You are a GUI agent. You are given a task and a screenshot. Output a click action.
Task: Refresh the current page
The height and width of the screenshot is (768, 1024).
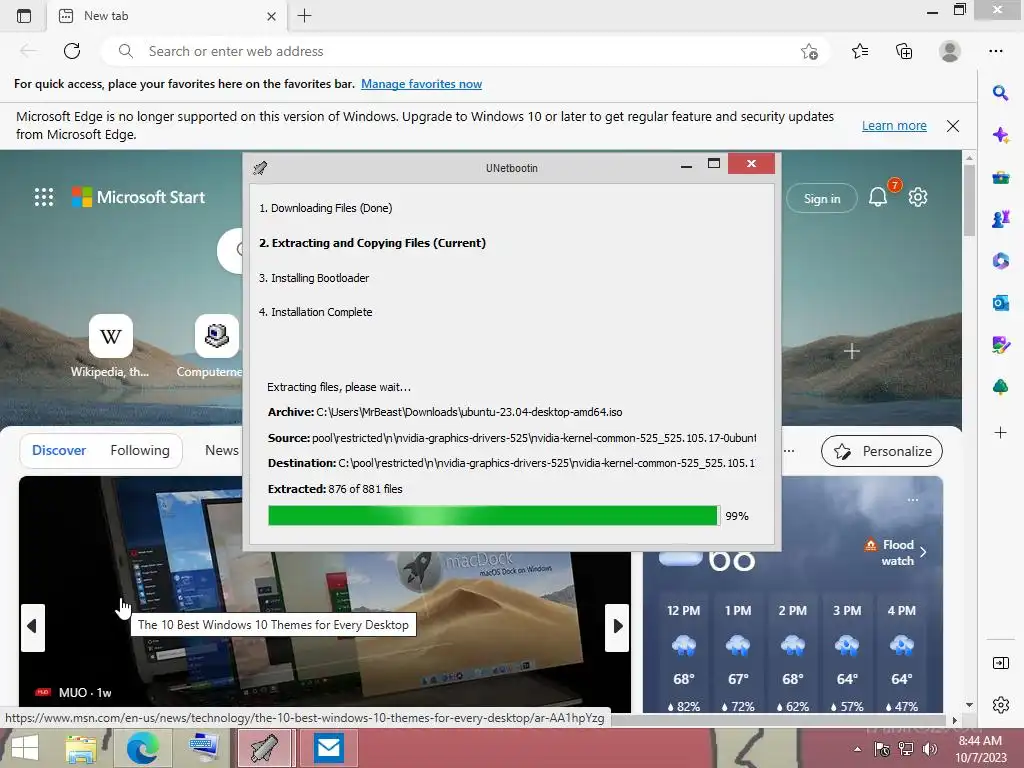[72, 51]
